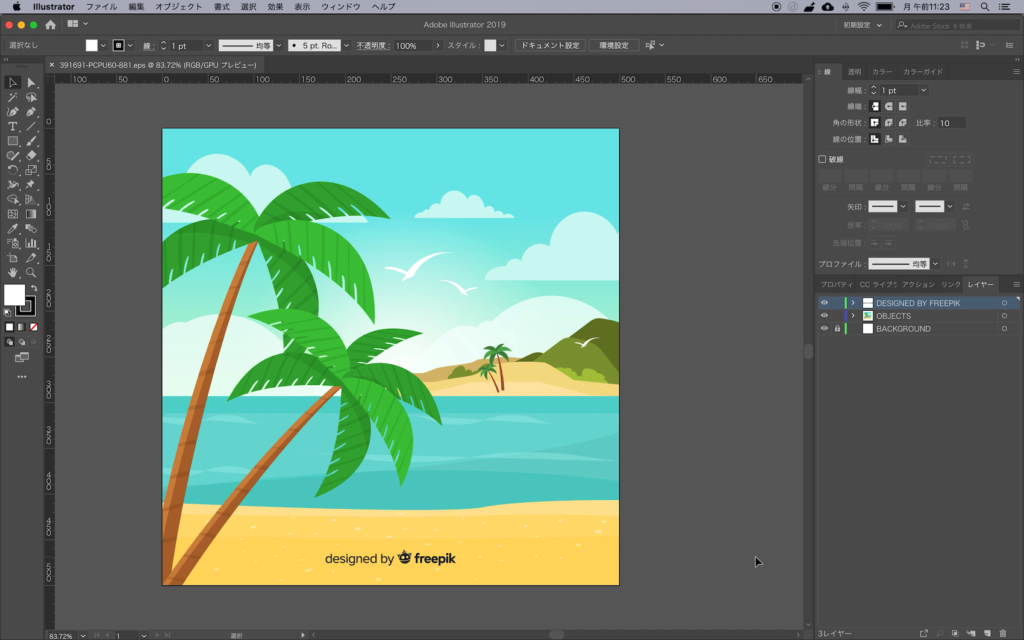Image resolution: width=1024 pixels, height=640 pixels.
Task: Expand the OBJECTS layer contents
Action: pyautogui.click(x=853, y=316)
